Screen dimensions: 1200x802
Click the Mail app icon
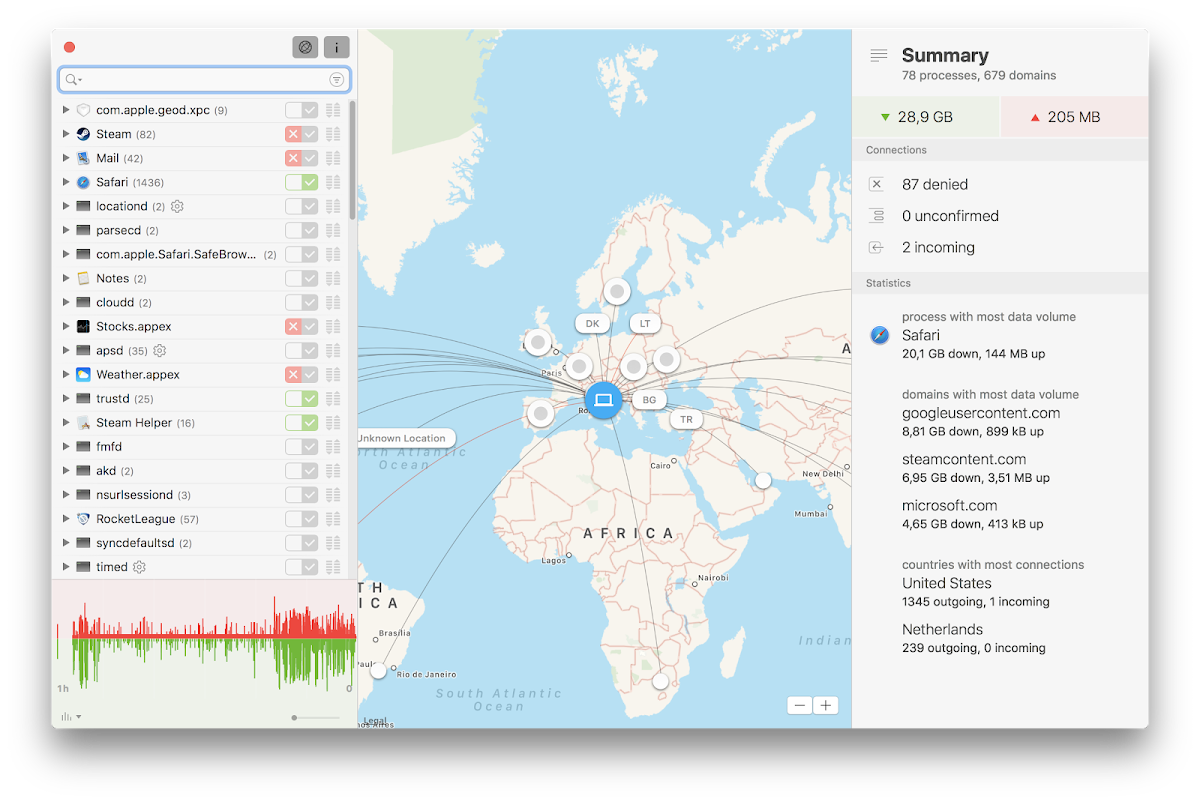point(83,158)
